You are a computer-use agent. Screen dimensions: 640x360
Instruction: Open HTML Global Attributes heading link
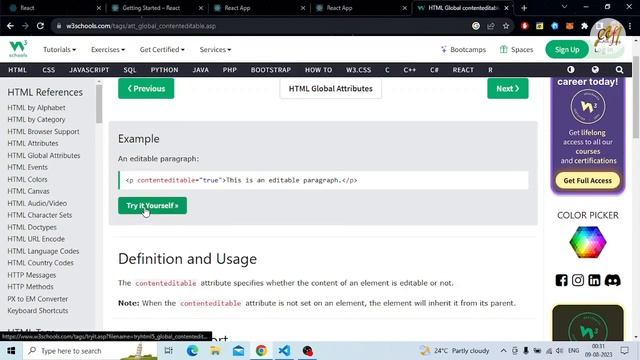[x=331, y=89]
